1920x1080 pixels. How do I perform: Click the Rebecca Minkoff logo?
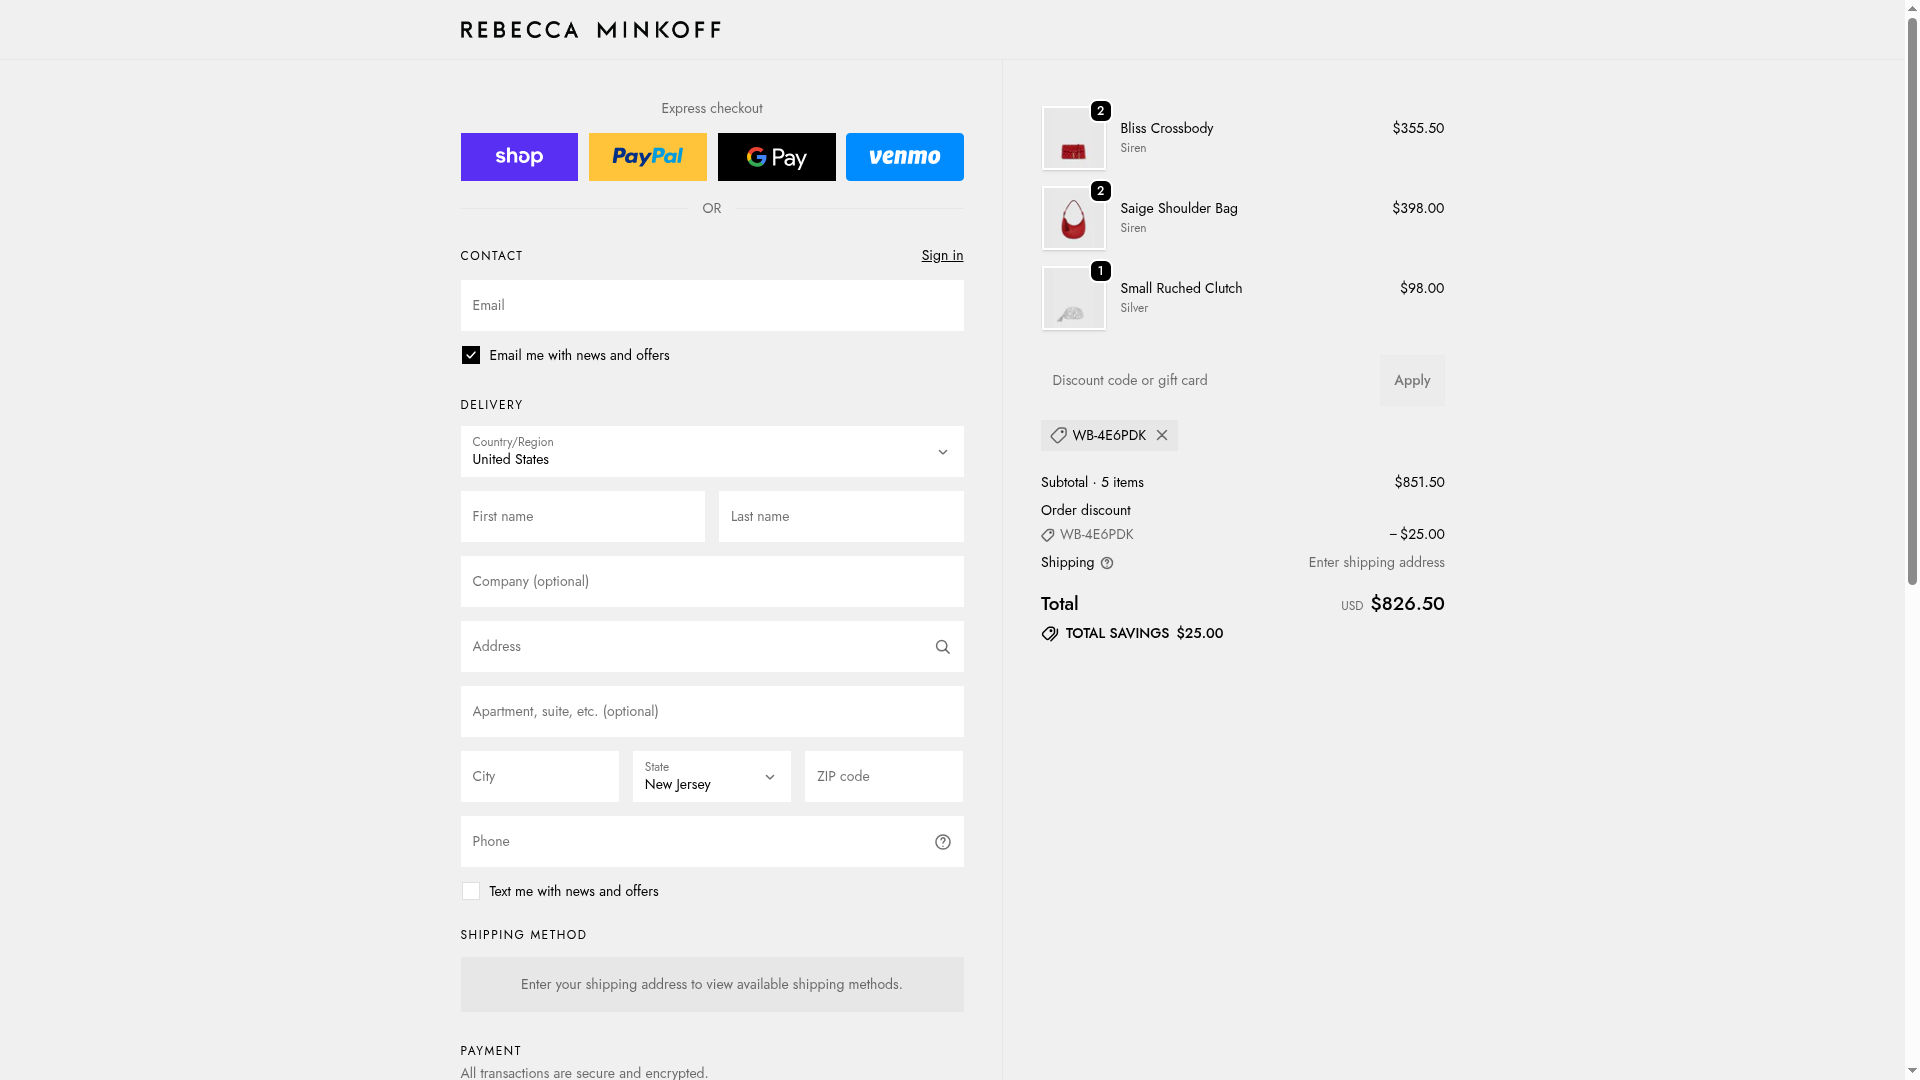click(590, 30)
